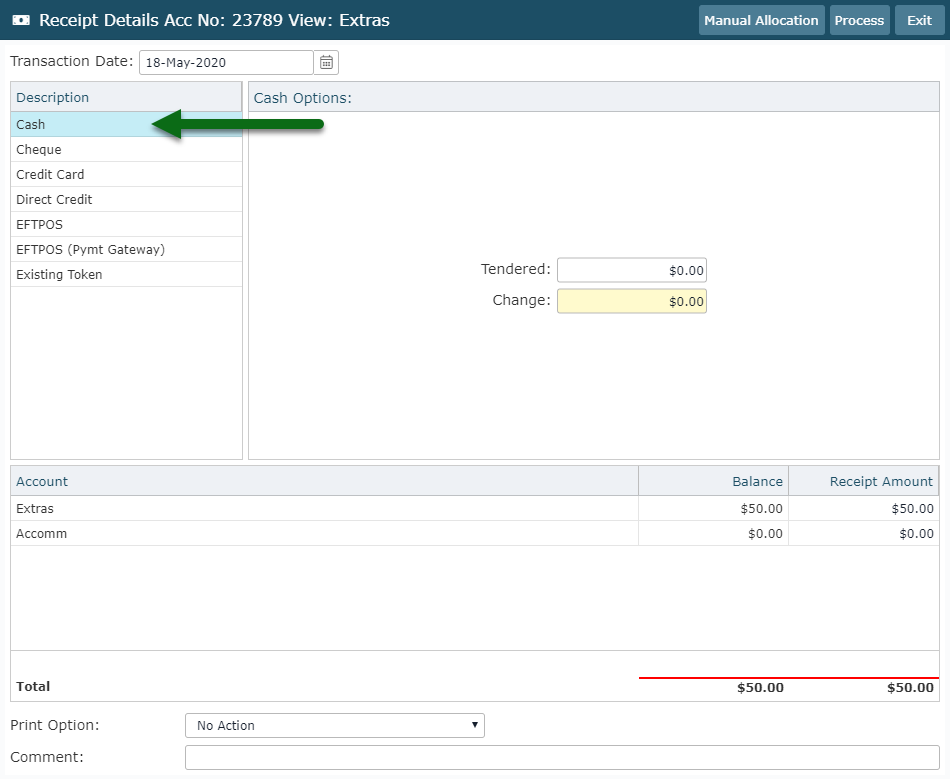Click the Account column header
Viewport: 950px width, 779px height.
tap(324, 482)
